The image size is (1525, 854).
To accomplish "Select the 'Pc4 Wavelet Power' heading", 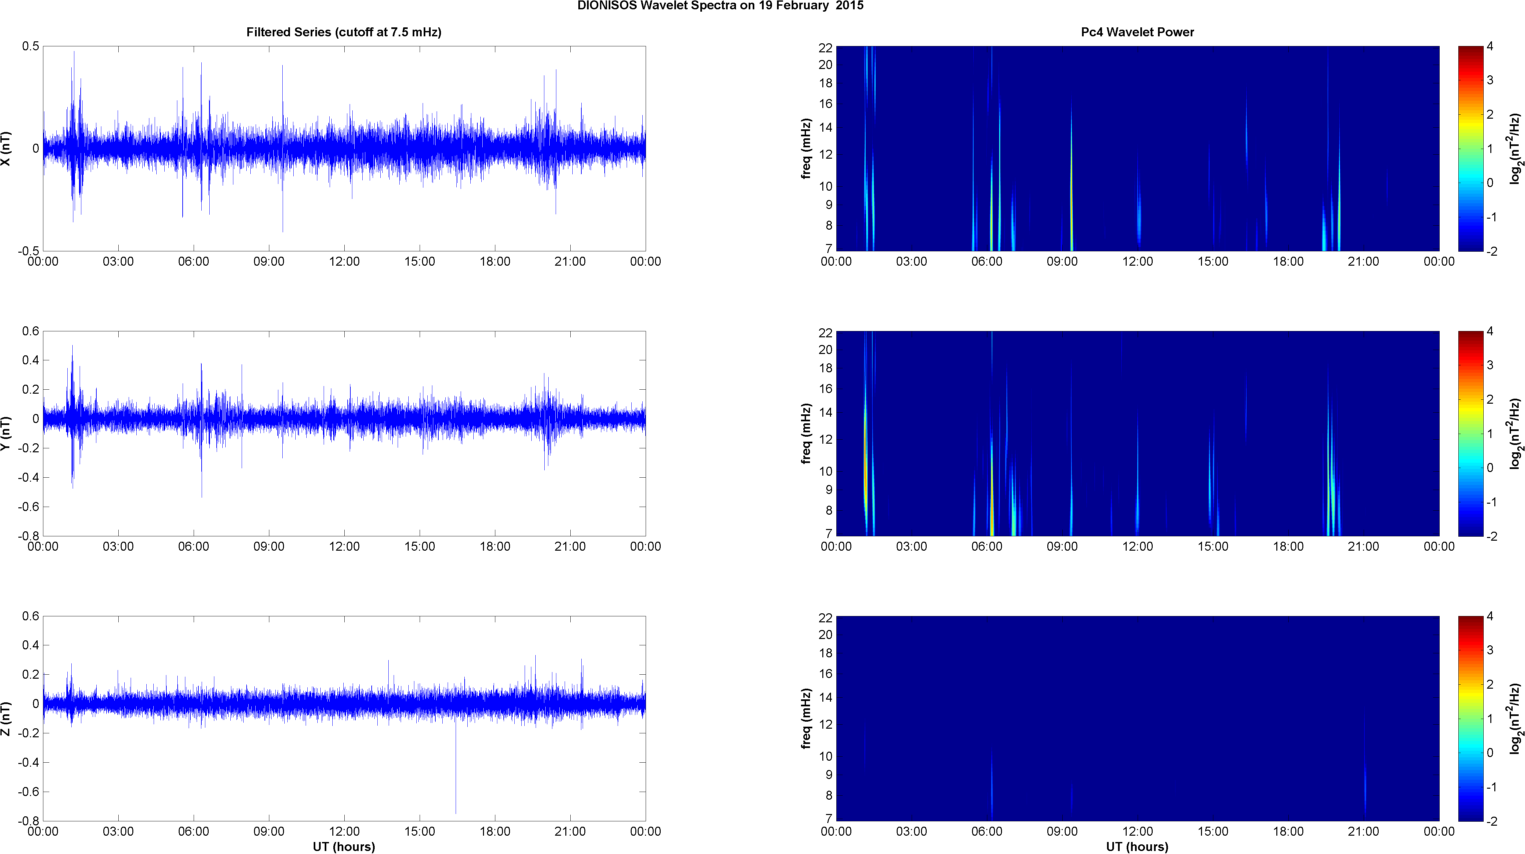I will 1137,32.
